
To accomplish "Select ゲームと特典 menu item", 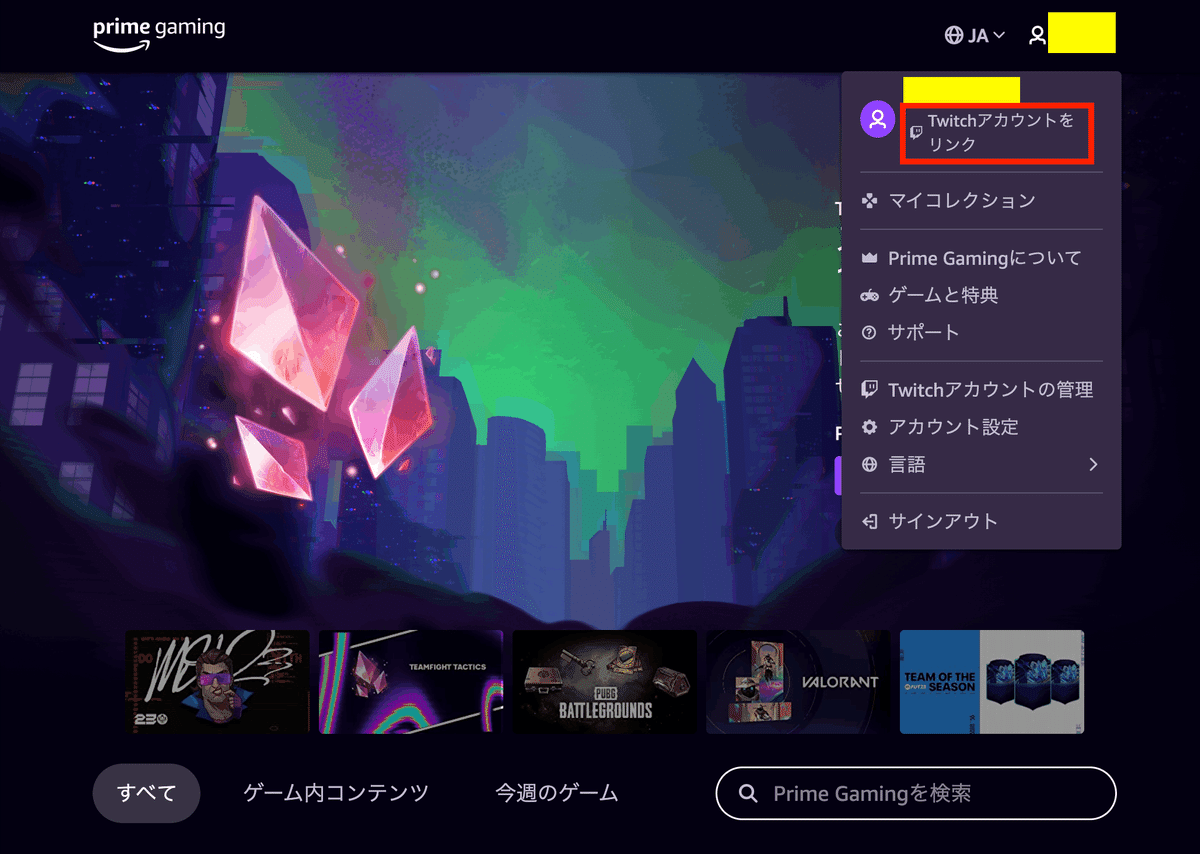I will click(x=943, y=296).
